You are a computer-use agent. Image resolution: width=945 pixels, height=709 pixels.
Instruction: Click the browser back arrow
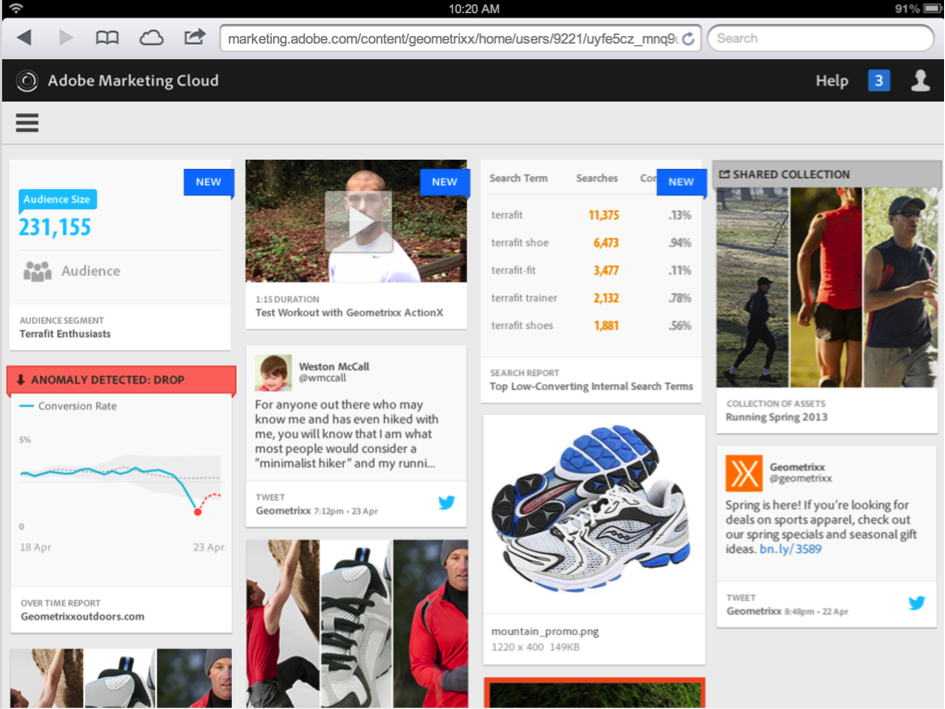click(24, 38)
